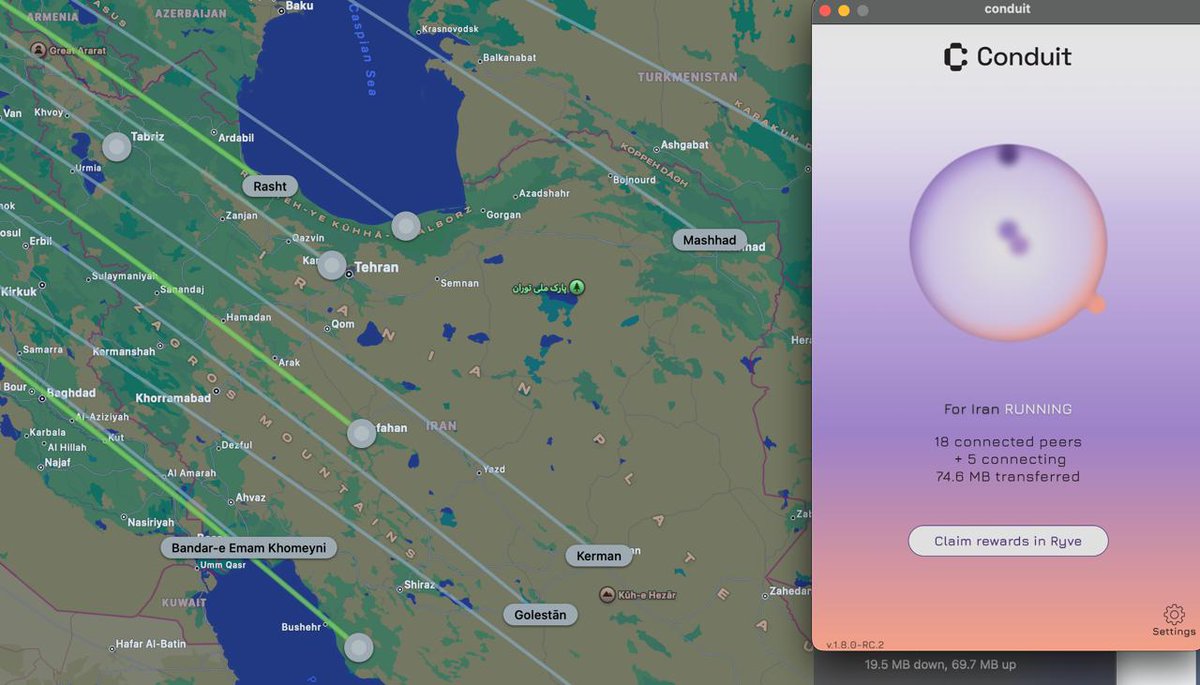Click the green national park tree icon
This screenshot has height=685, width=1200.
coord(577,287)
